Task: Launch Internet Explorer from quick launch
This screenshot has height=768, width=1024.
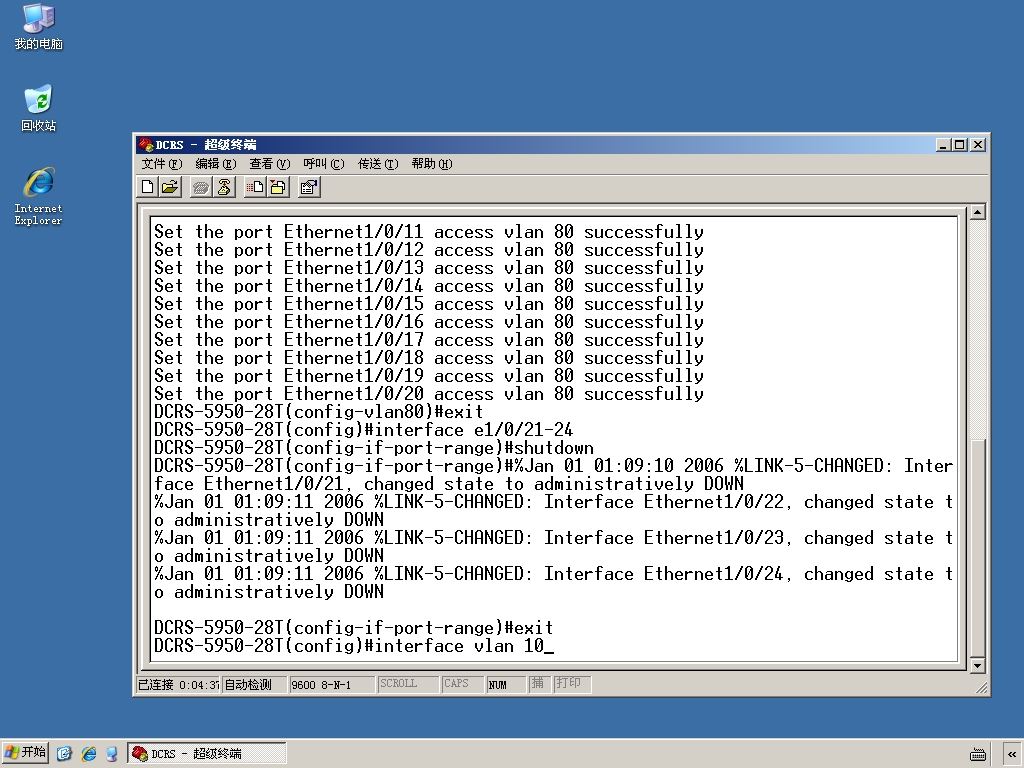Action: (89, 754)
